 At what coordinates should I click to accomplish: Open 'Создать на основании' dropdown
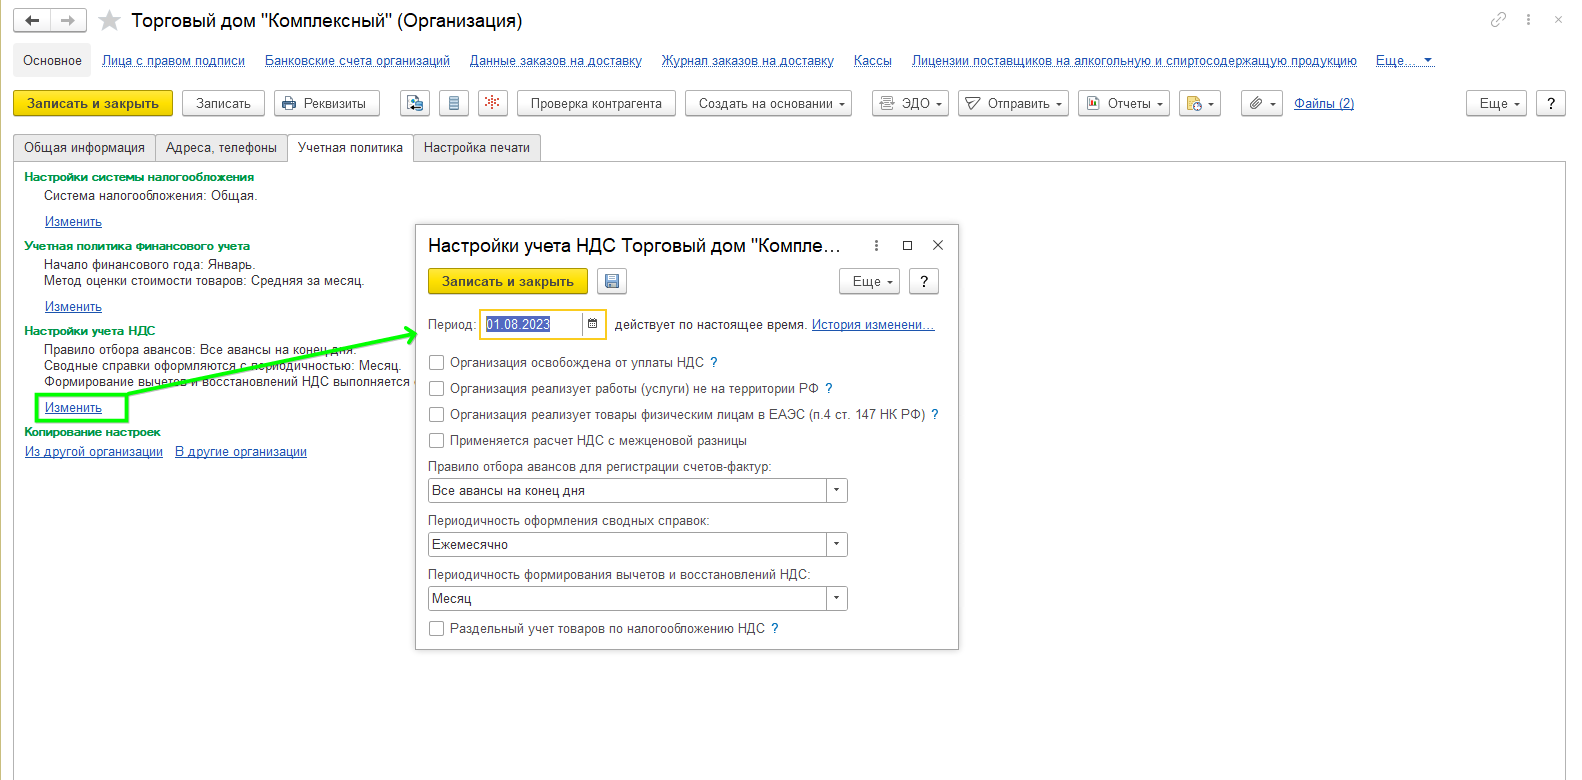(x=768, y=103)
